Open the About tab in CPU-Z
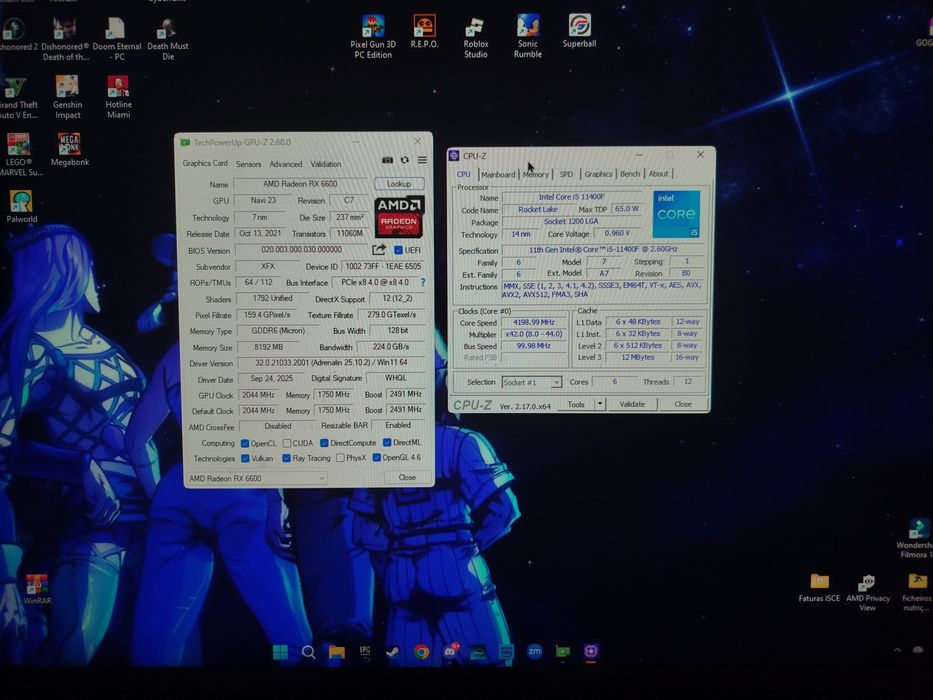 click(x=658, y=174)
